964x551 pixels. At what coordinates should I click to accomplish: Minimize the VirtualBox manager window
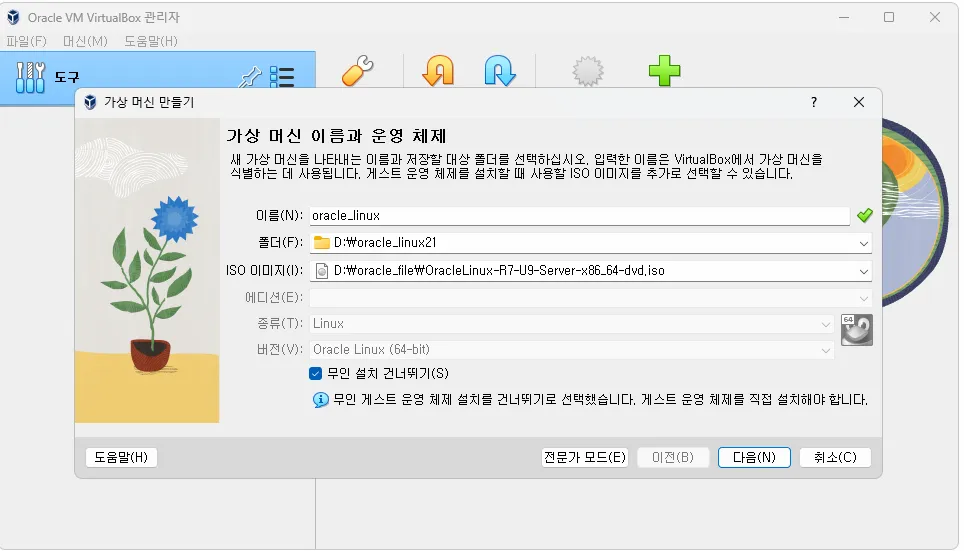coord(844,17)
